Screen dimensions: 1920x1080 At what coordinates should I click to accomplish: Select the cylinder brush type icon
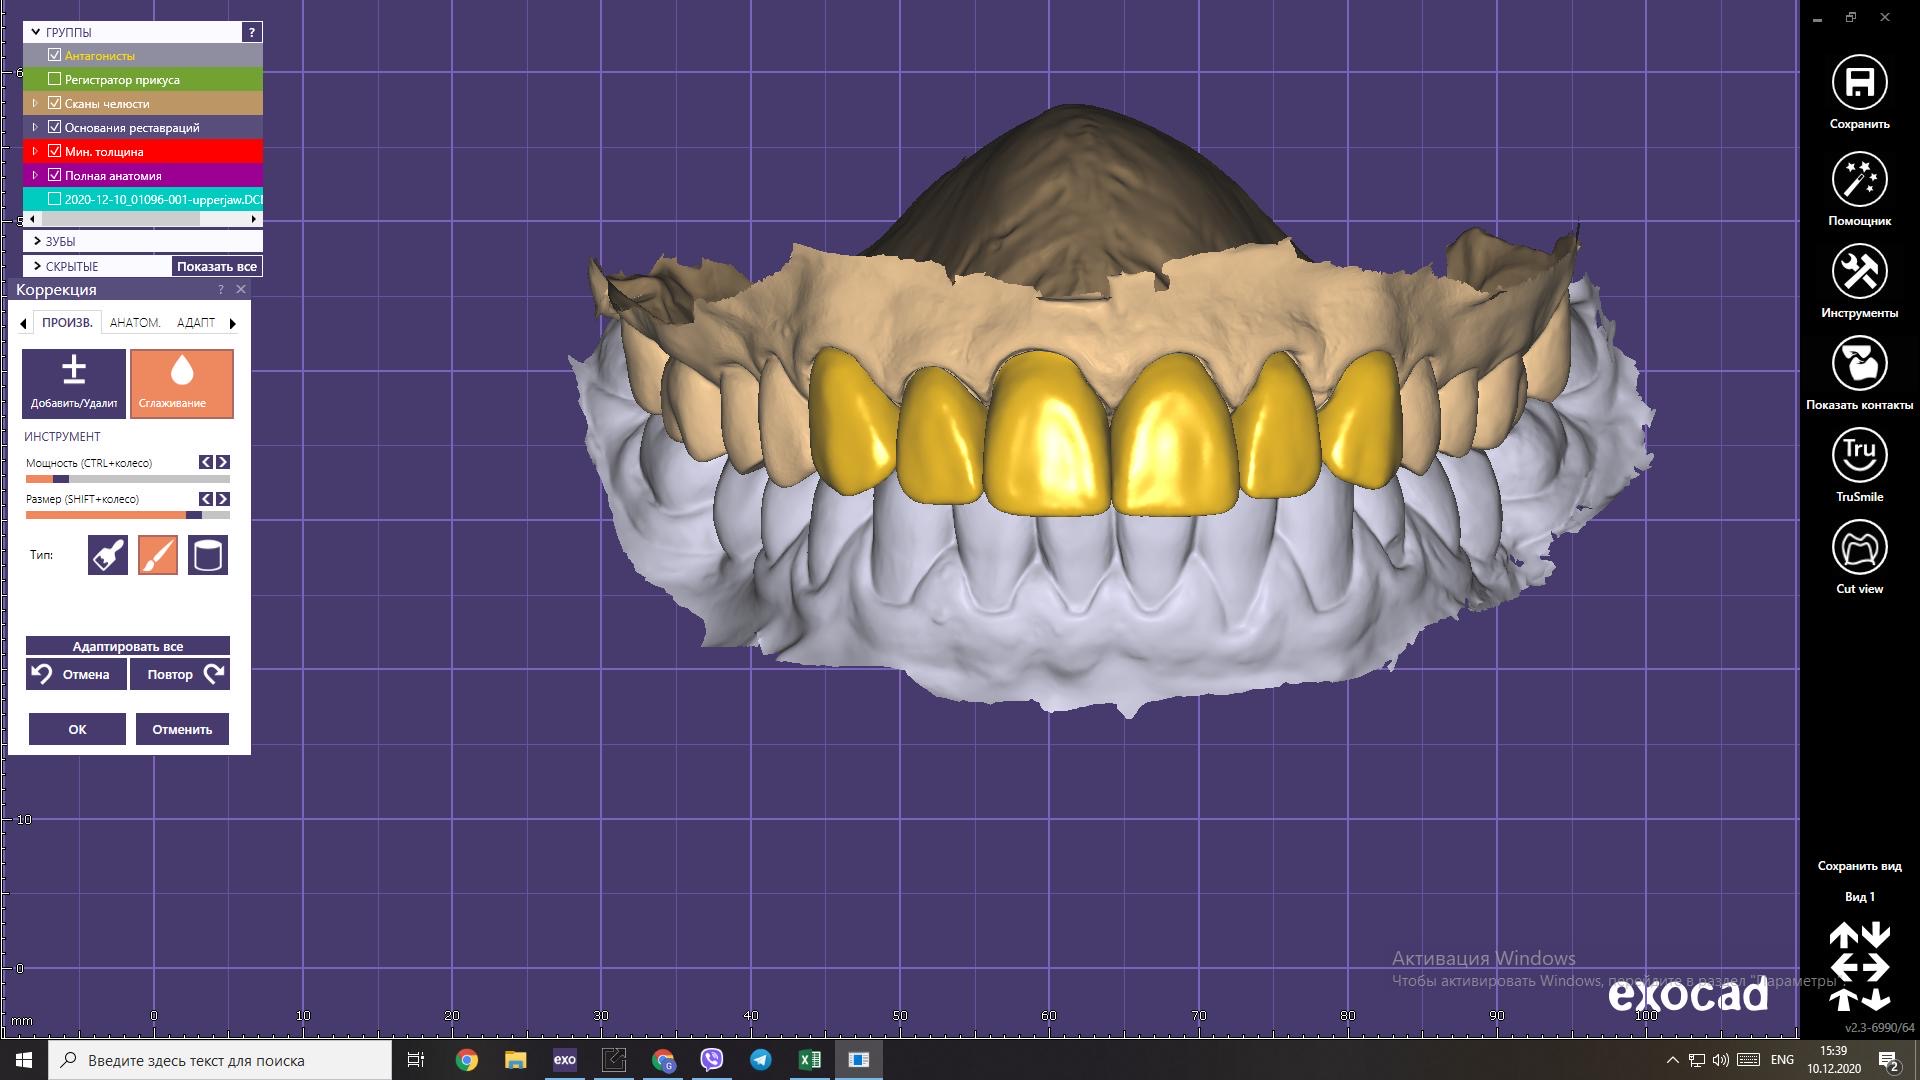[208, 555]
